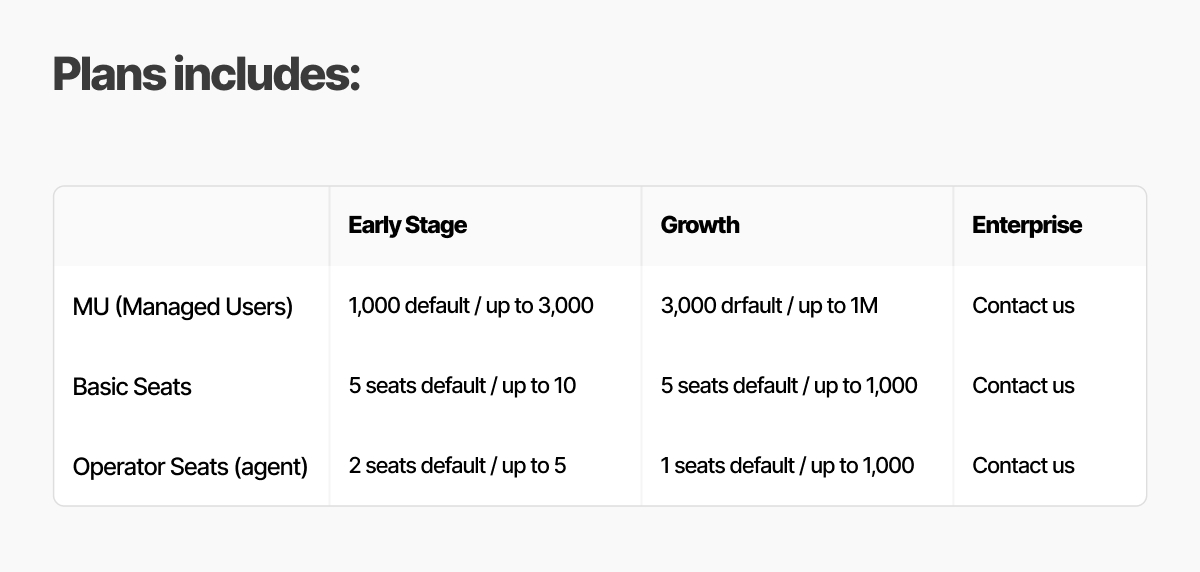Open Contact us in the Basic Seats row
The height and width of the screenshot is (572, 1200).
pyautogui.click(x=1023, y=385)
